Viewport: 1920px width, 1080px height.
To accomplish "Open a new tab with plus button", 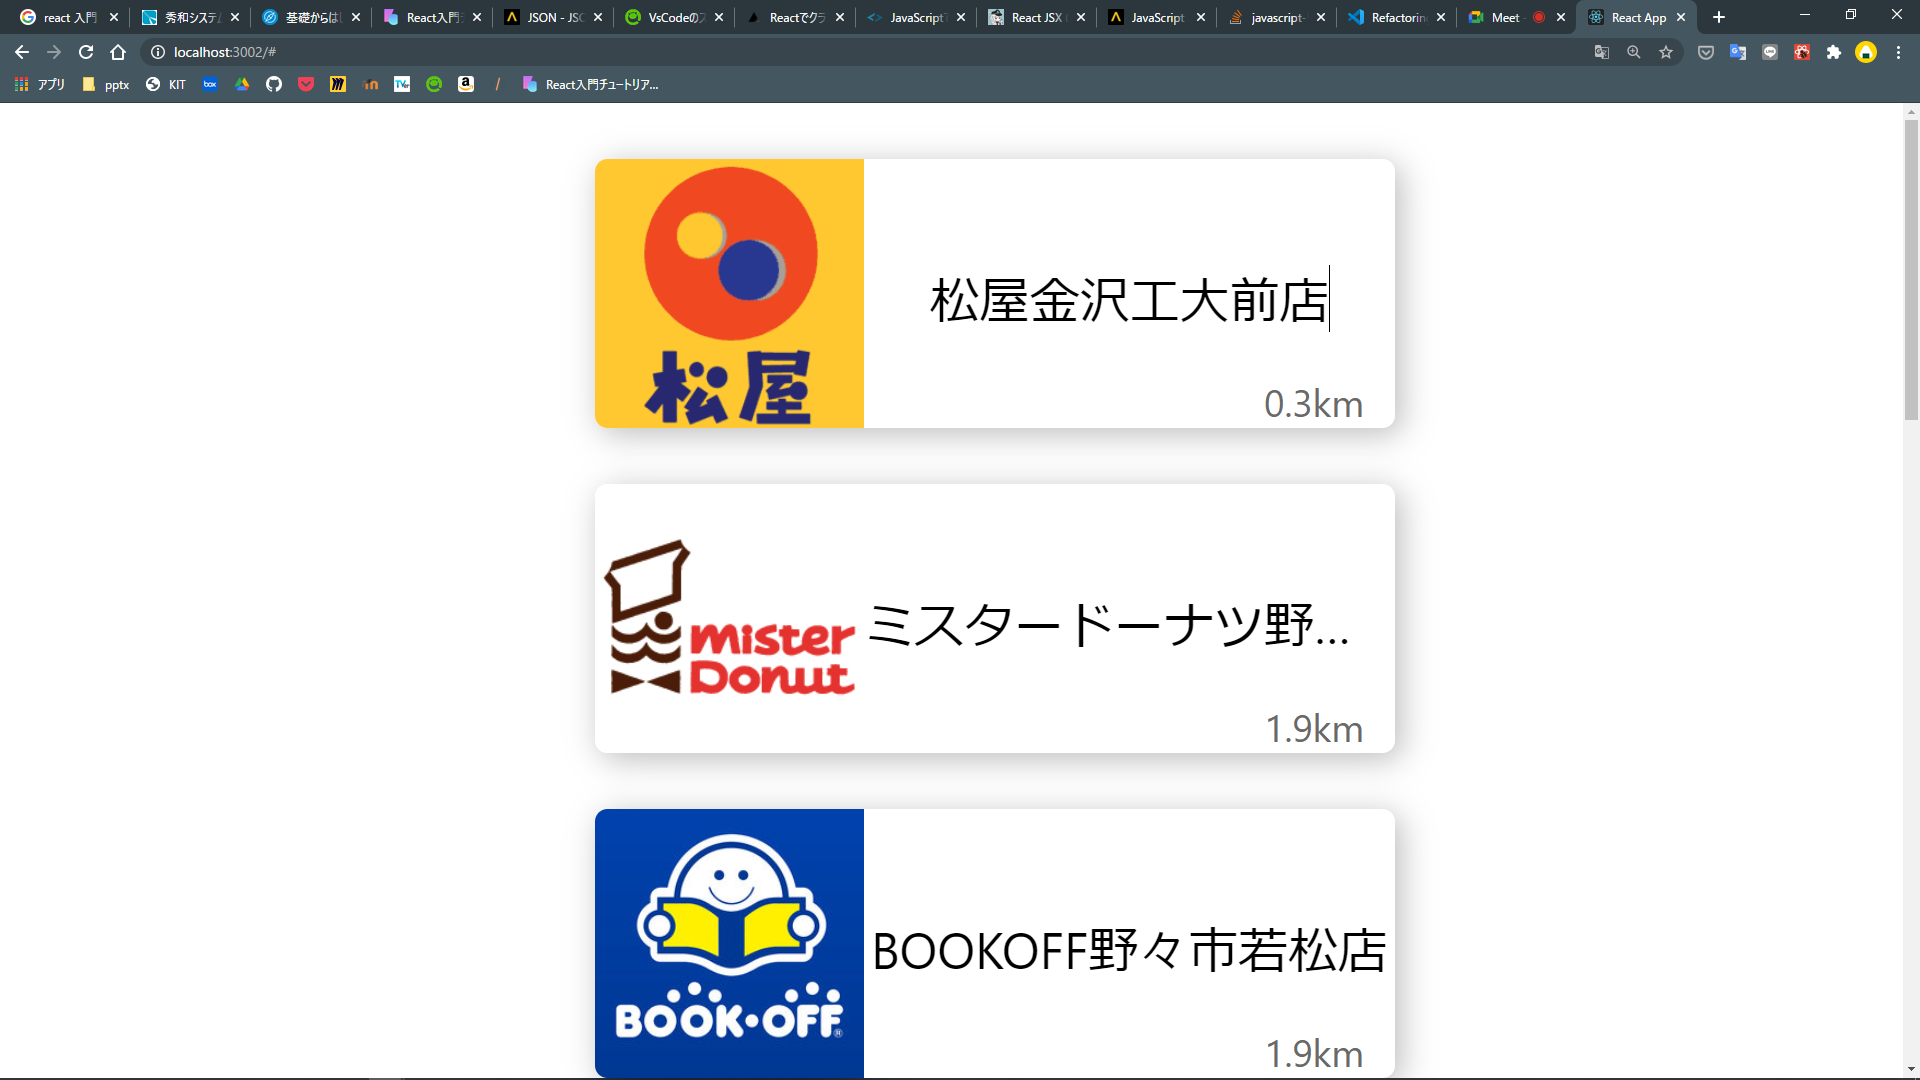I will point(1719,17).
